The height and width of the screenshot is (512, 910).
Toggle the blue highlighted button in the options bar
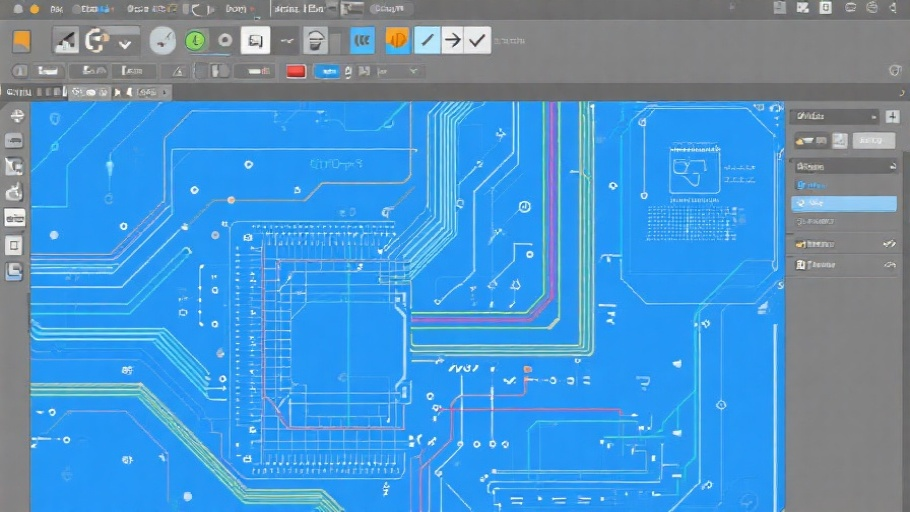click(x=327, y=71)
